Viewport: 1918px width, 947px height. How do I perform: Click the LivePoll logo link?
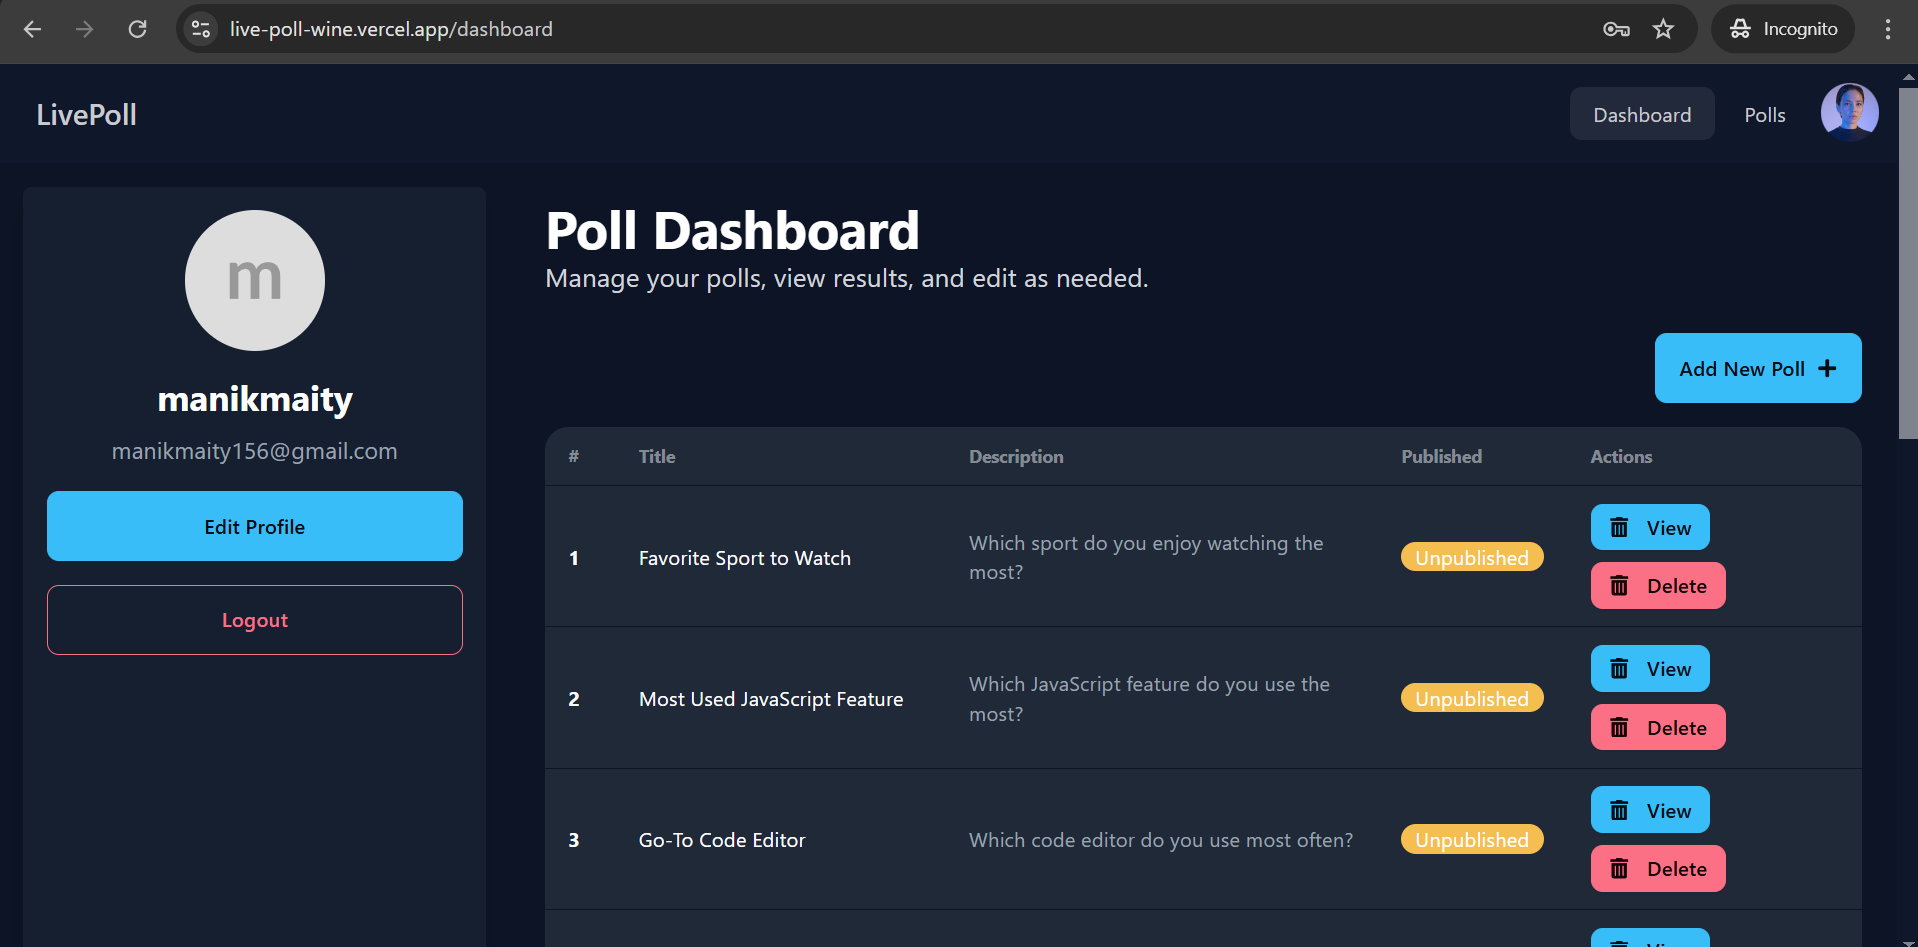87,115
